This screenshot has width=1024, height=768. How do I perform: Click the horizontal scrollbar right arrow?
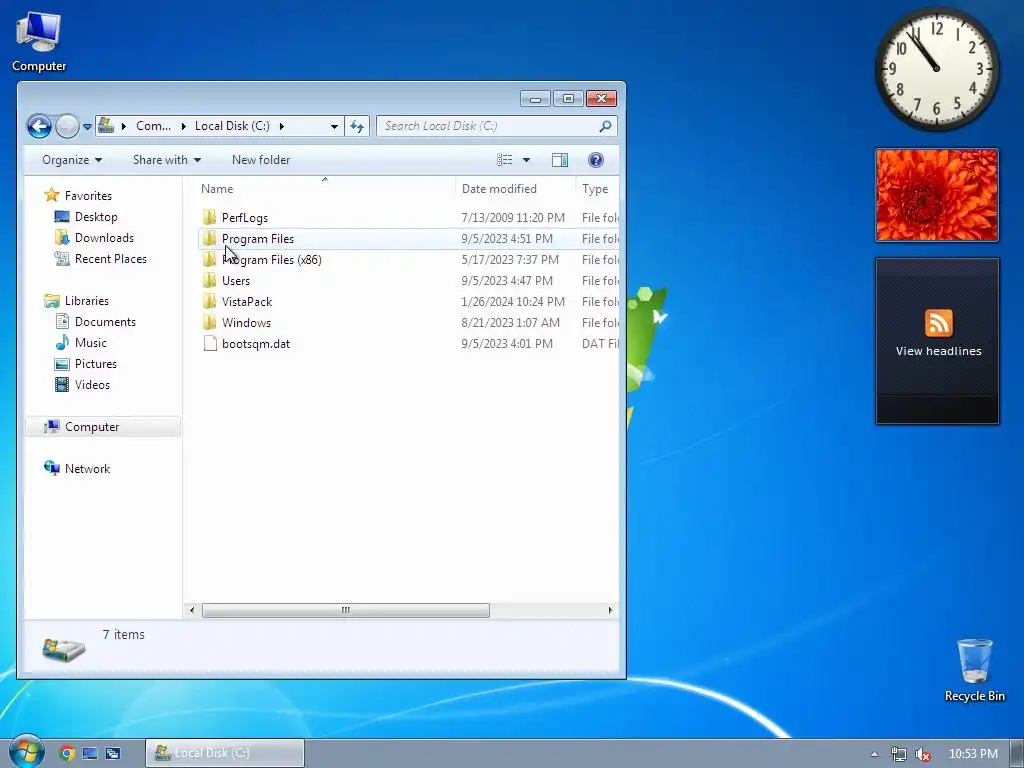coord(610,610)
